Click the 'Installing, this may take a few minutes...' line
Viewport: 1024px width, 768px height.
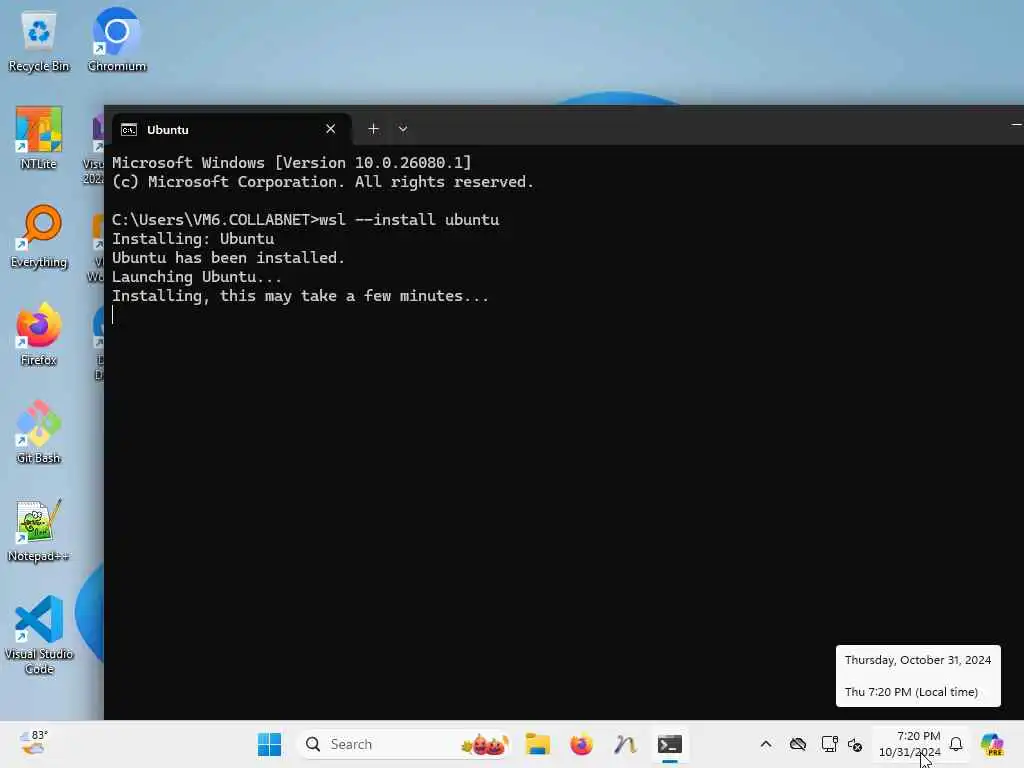click(300, 295)
